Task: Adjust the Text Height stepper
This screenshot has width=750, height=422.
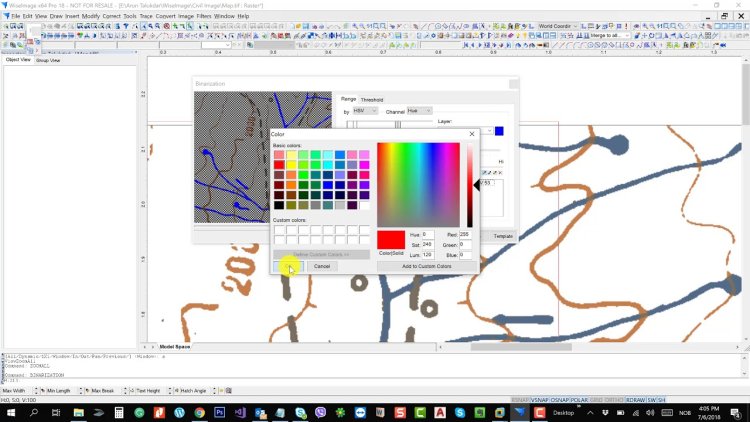Action: (169, 391)
